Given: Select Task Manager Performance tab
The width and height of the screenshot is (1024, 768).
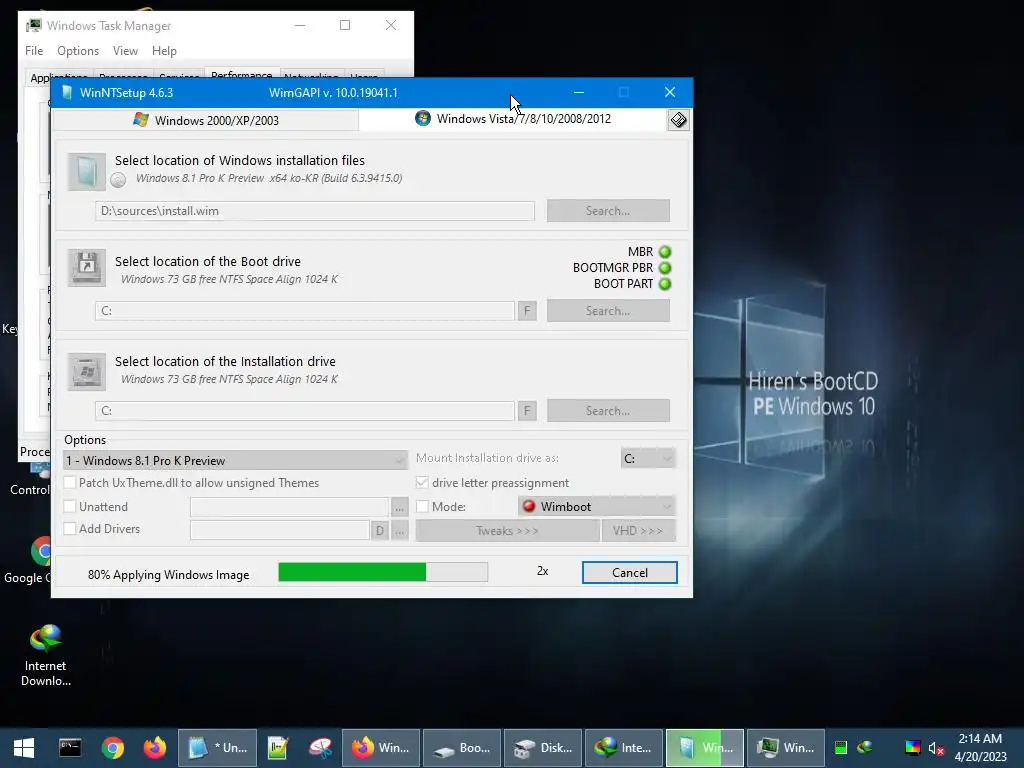Looking at the screenshot, I should click(242, 74).
